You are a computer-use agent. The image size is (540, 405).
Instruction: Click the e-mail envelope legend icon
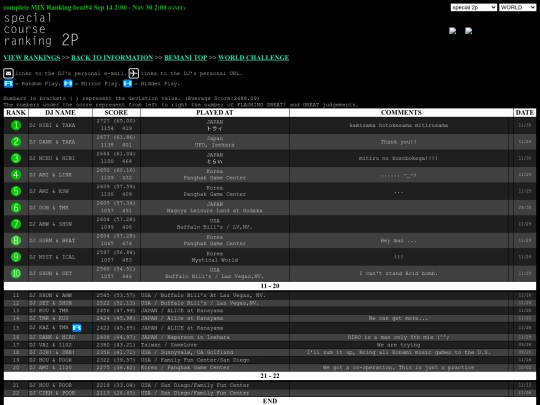click(9, 73)
